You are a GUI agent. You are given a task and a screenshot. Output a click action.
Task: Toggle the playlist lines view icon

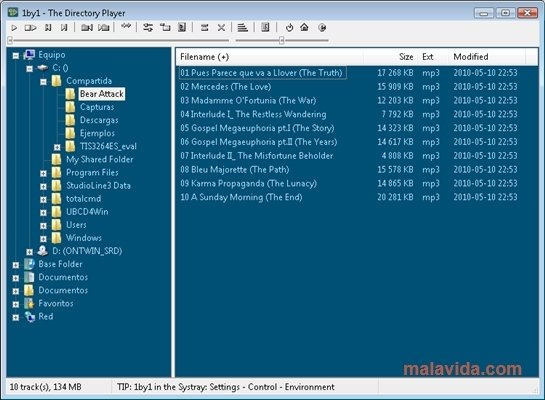tap(242, 27)
